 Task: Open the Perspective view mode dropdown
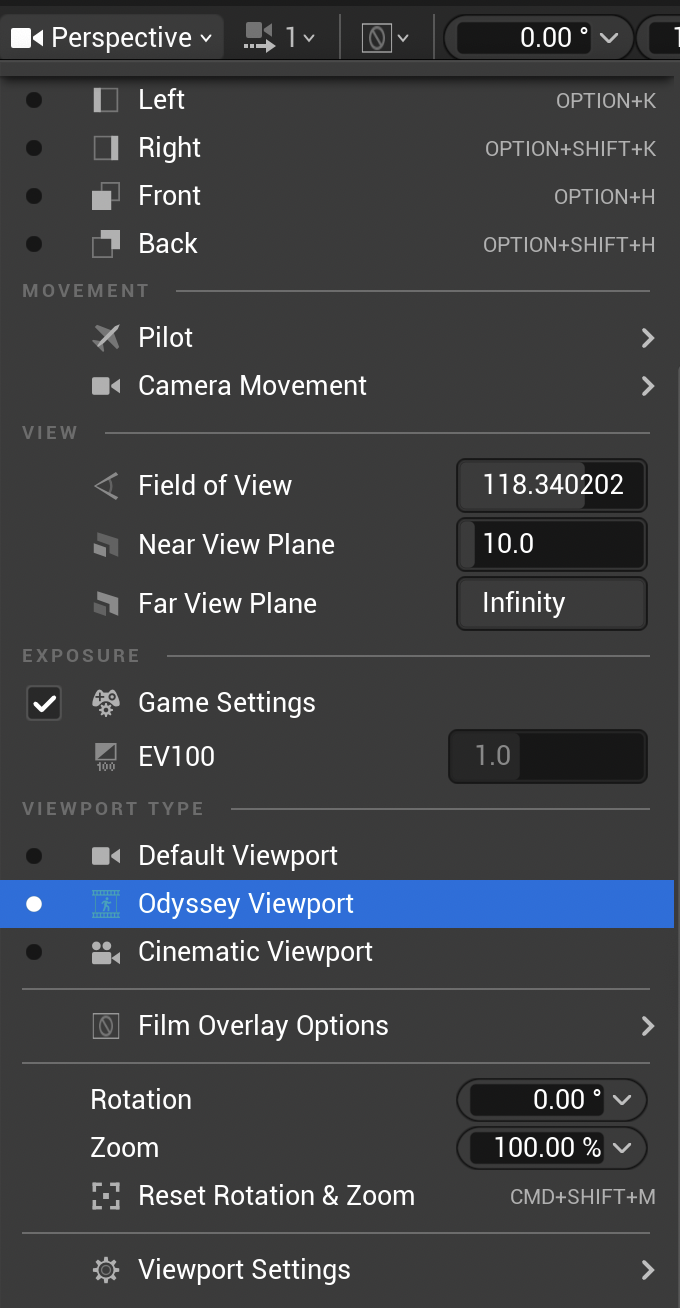(x=112, y=38)
